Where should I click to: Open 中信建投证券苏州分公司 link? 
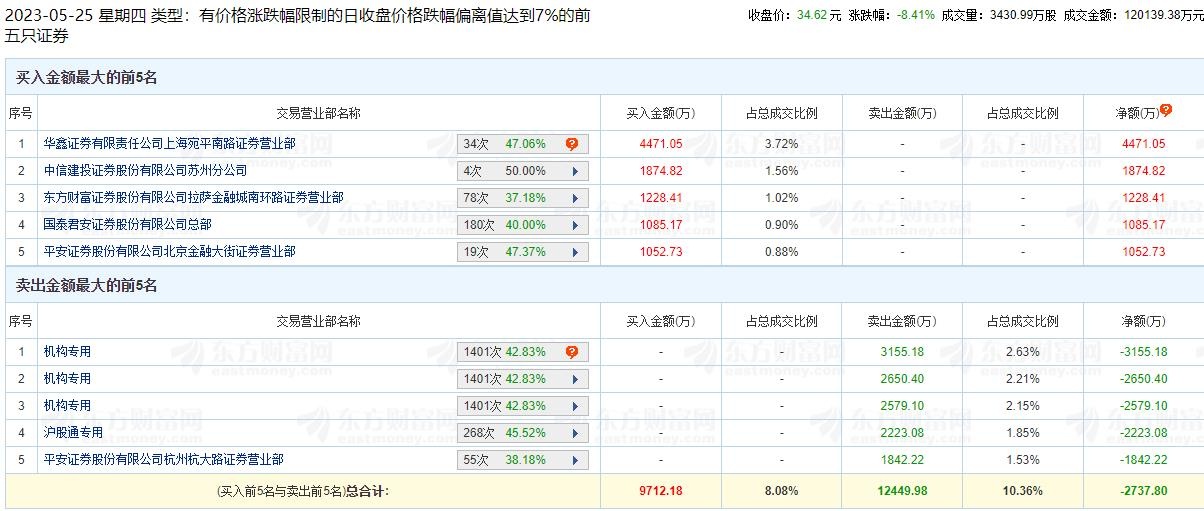[x=145, y=171]
